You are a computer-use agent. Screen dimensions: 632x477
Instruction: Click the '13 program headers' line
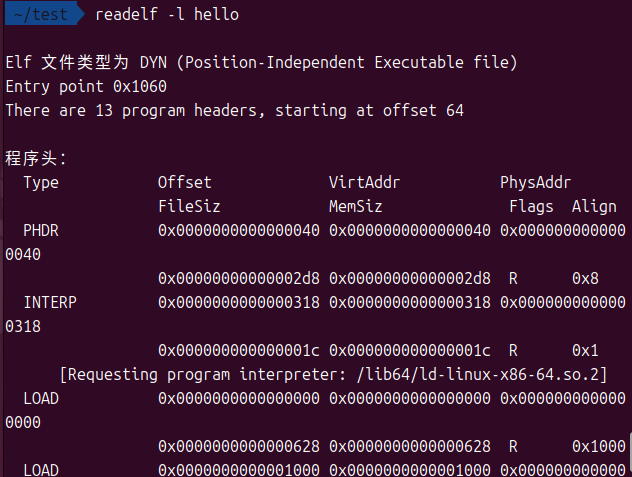pos(234,111)
